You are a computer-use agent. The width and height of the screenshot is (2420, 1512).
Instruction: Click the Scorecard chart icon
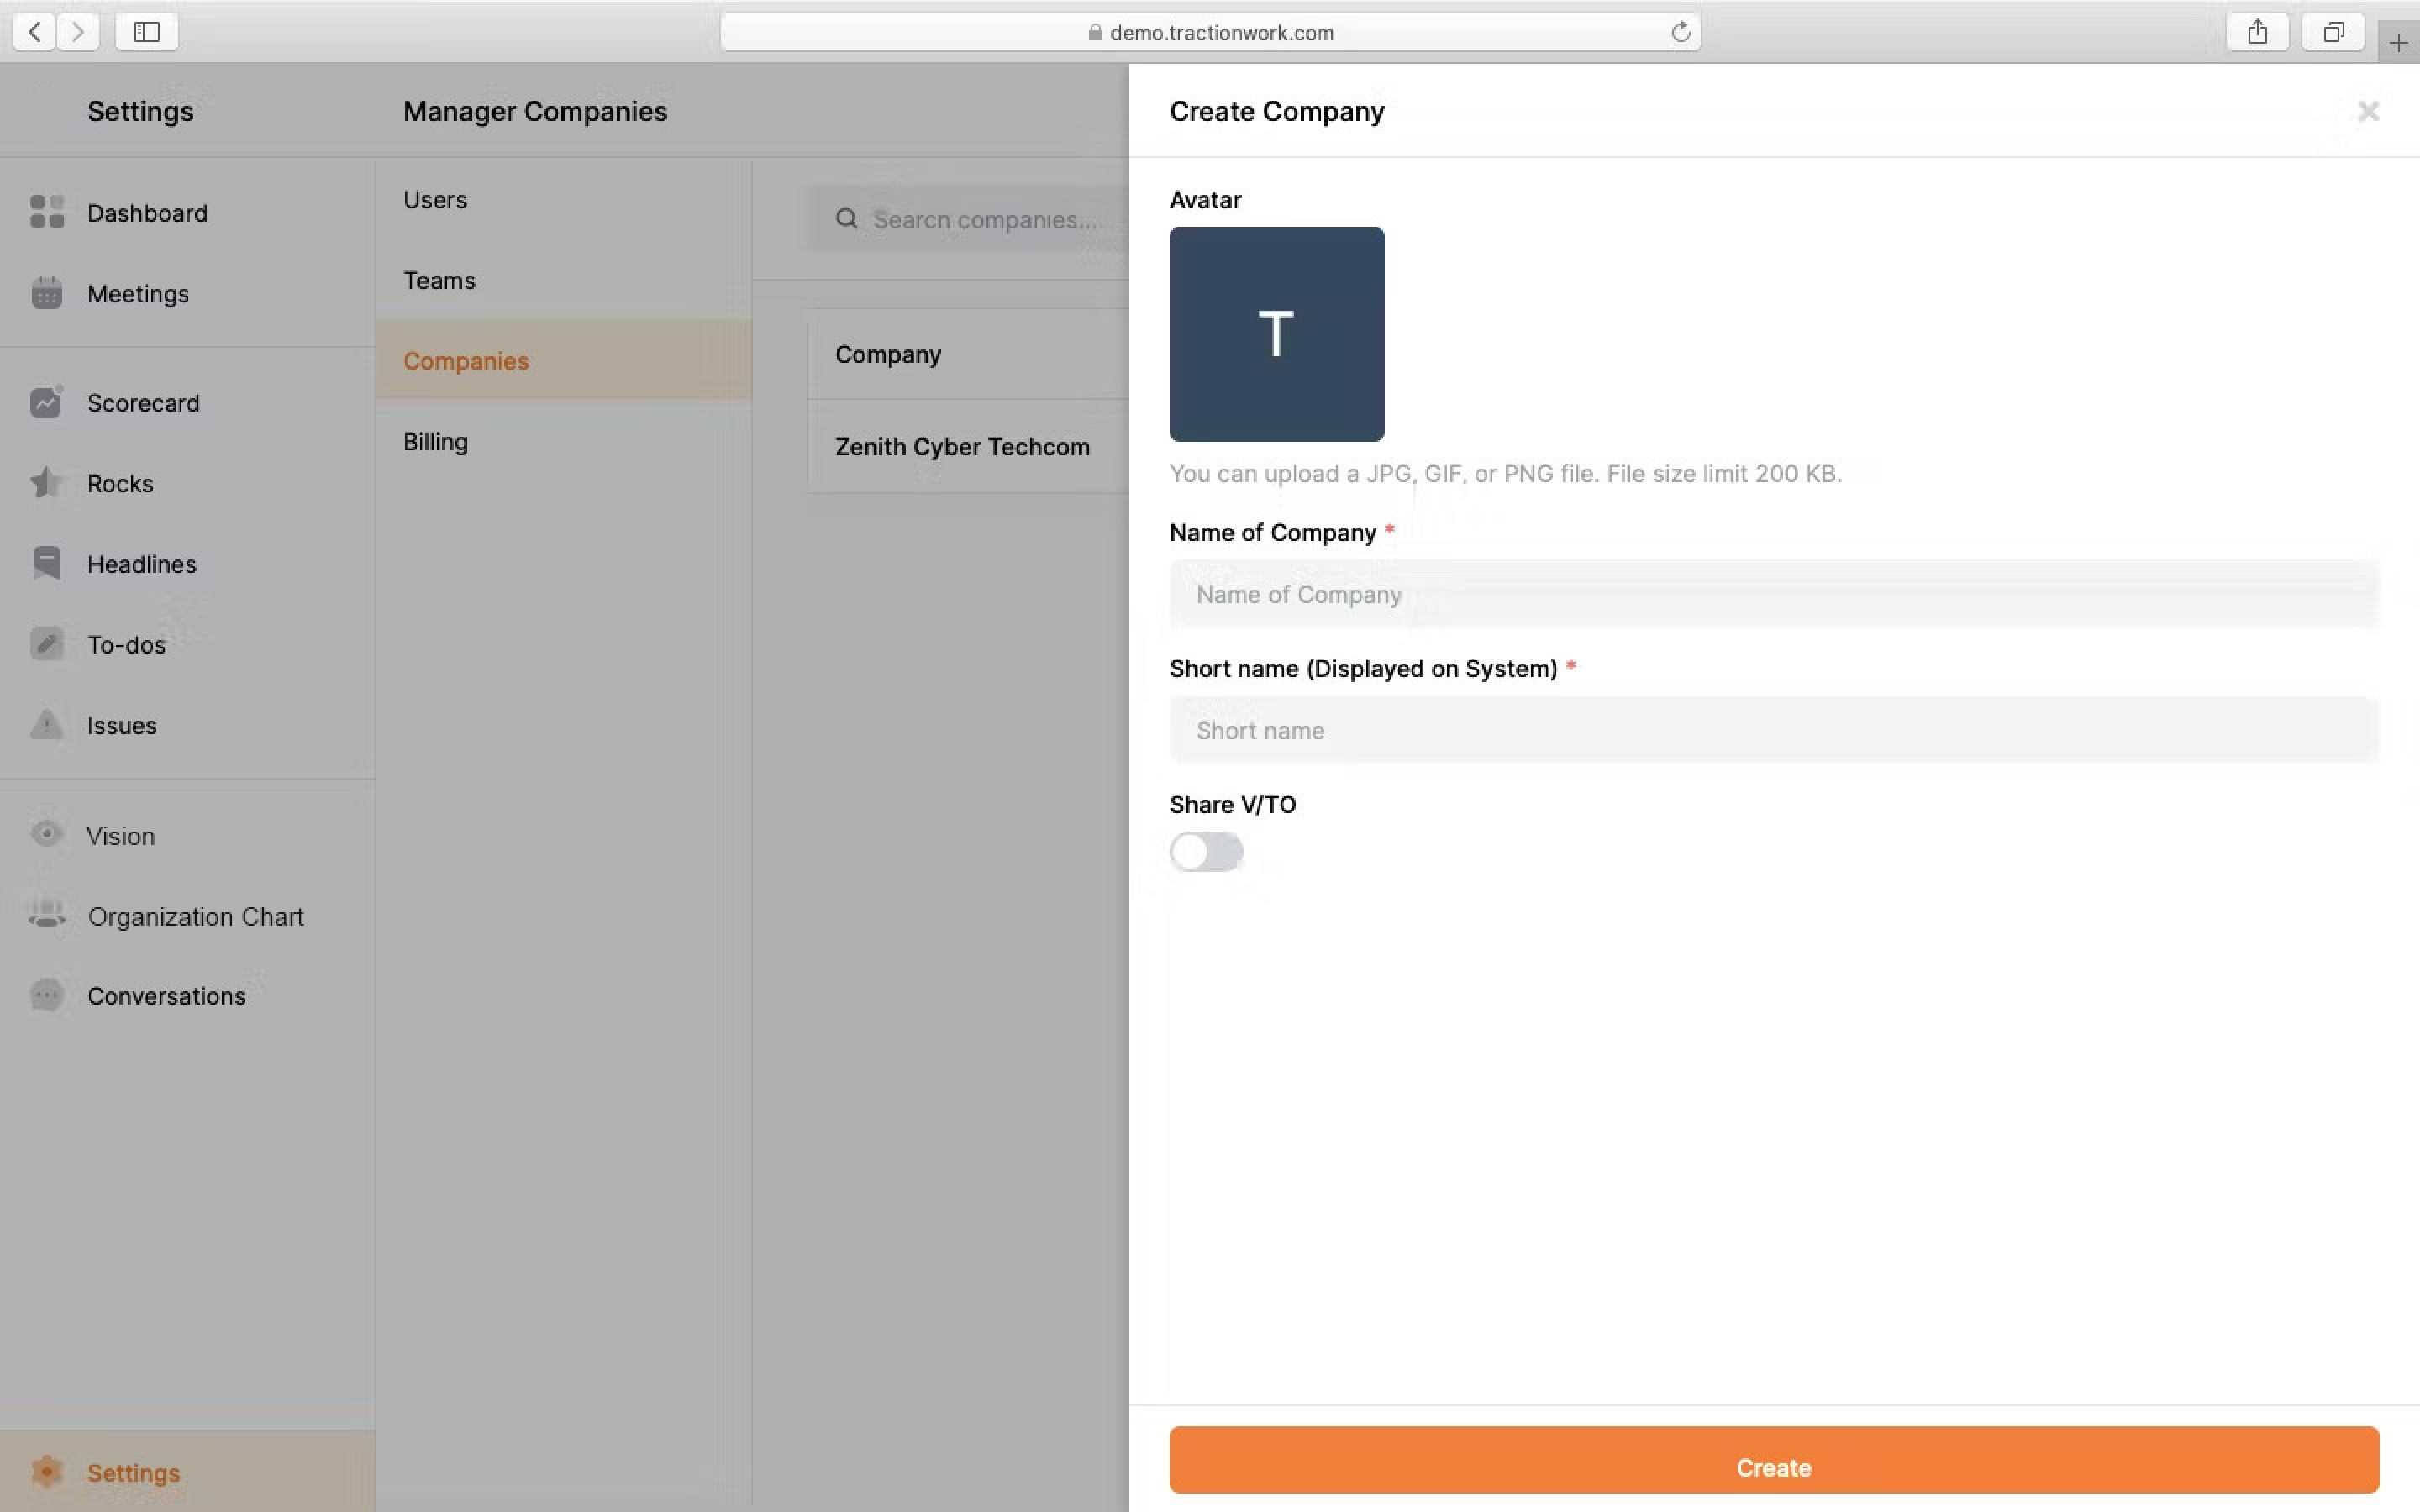point(46,402)
